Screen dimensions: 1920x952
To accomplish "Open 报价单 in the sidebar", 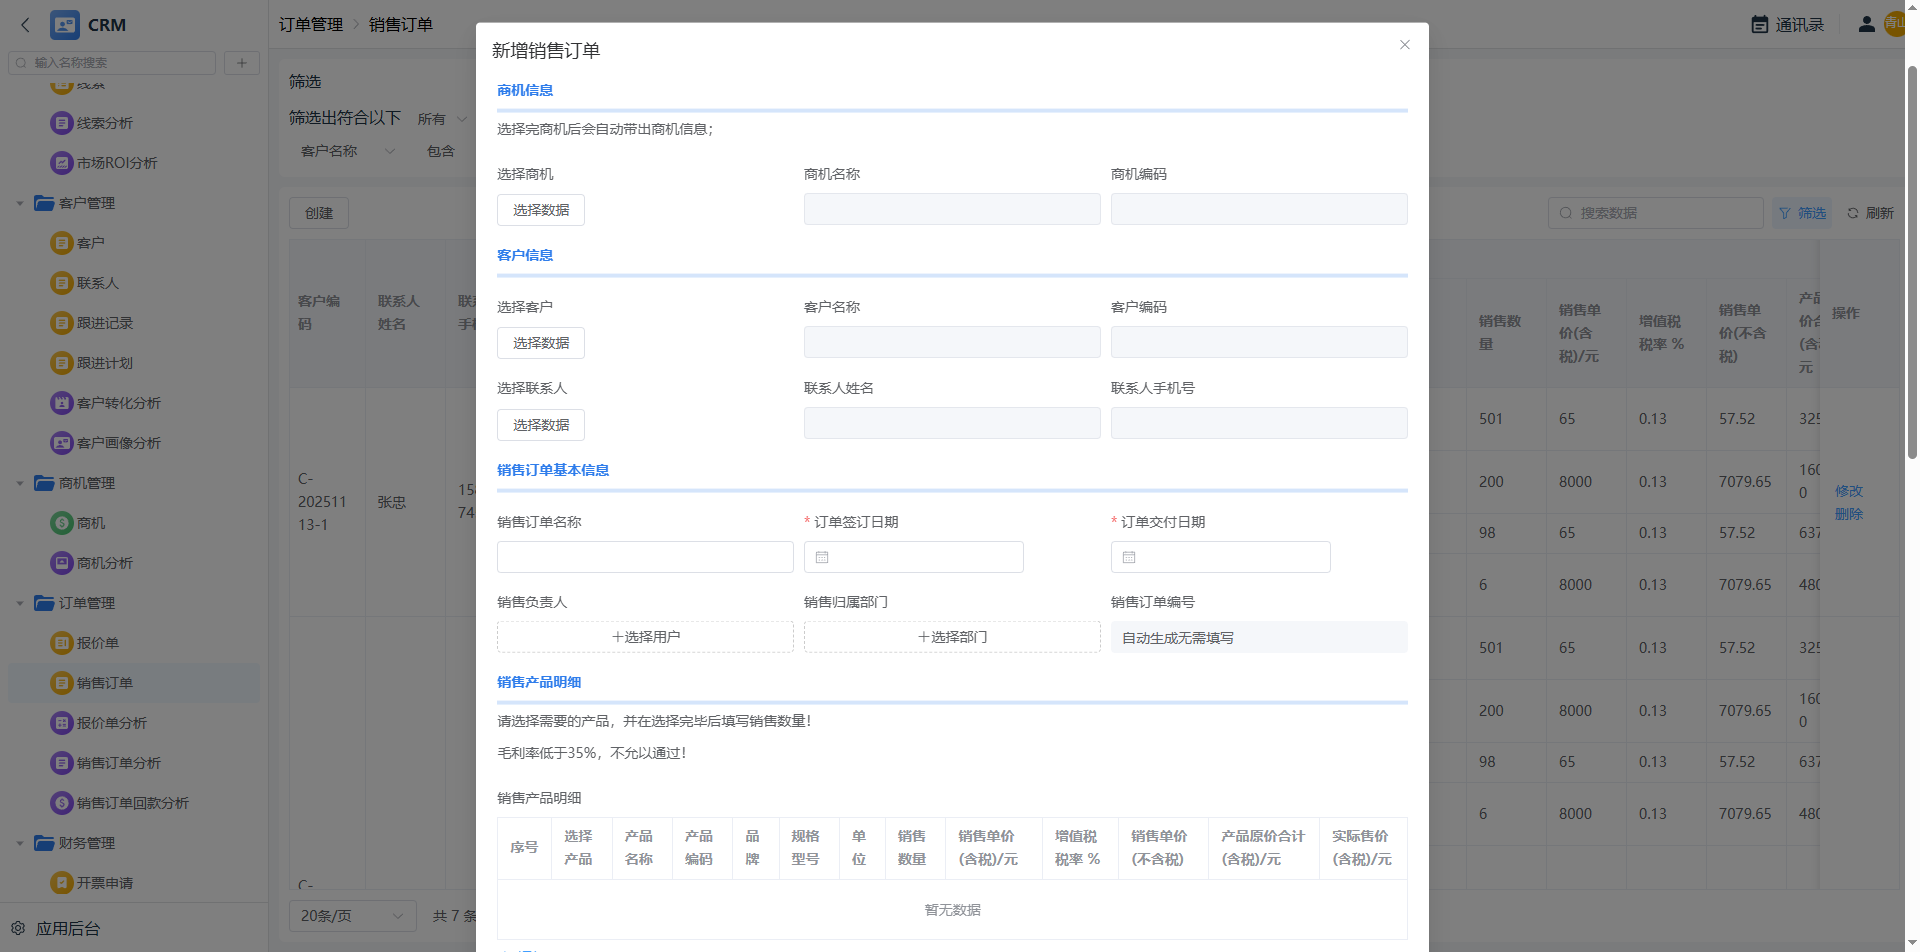I will coord(97,643).
